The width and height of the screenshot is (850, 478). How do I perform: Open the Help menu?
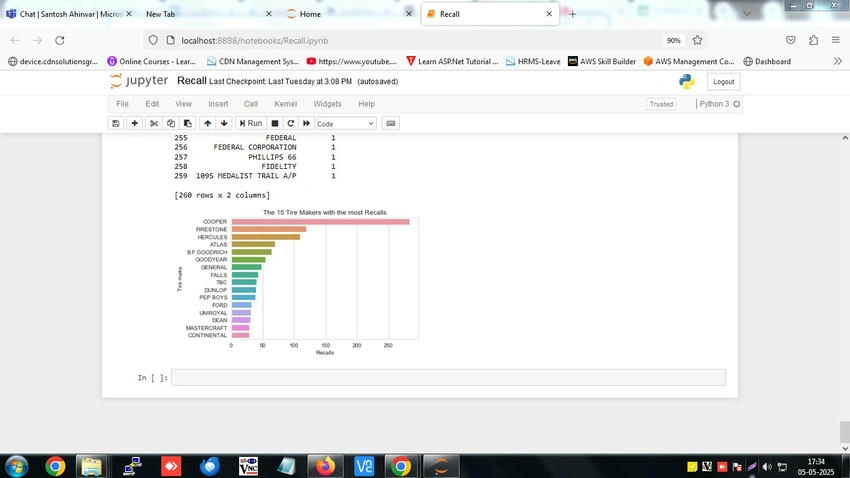click(x=366, y=104)
